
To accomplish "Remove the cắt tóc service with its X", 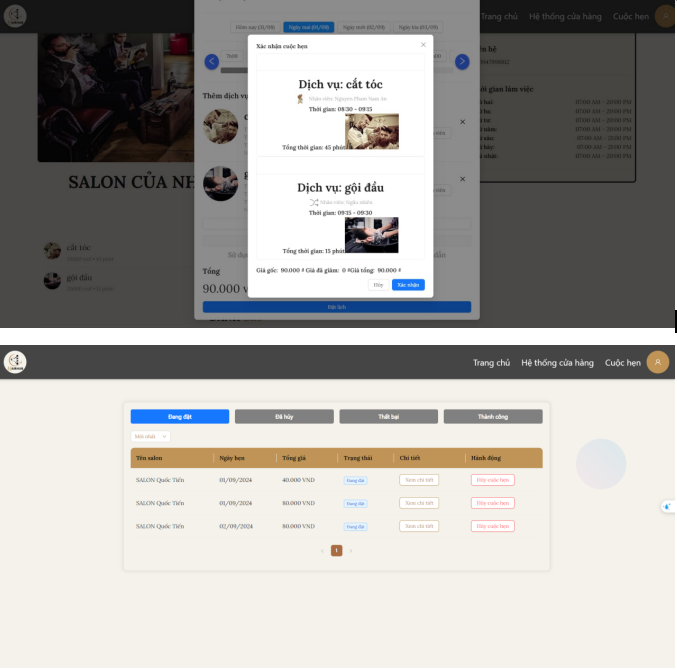I will click(462, 122).
